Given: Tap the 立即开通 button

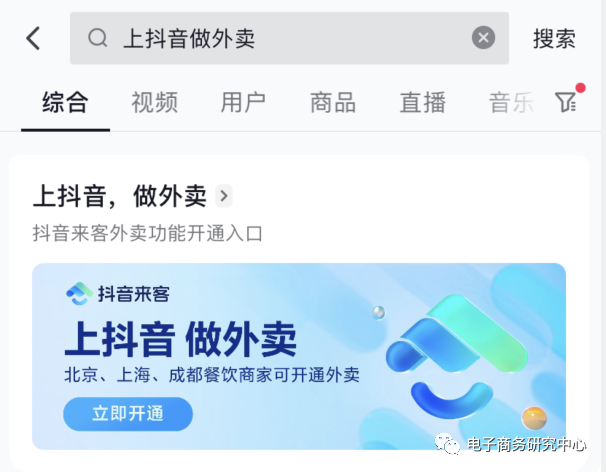Looking at the screenshot, I should [128, 414].
